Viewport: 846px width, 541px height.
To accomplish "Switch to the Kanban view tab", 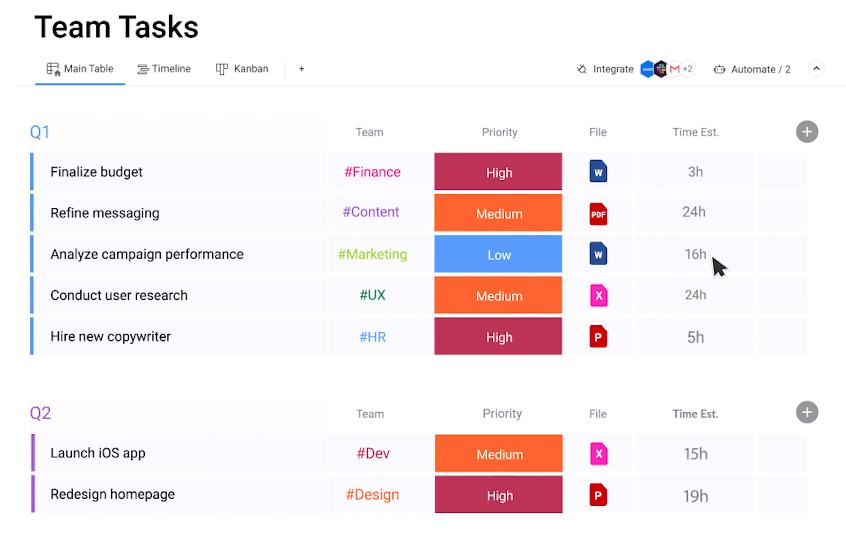I will 242,69.
